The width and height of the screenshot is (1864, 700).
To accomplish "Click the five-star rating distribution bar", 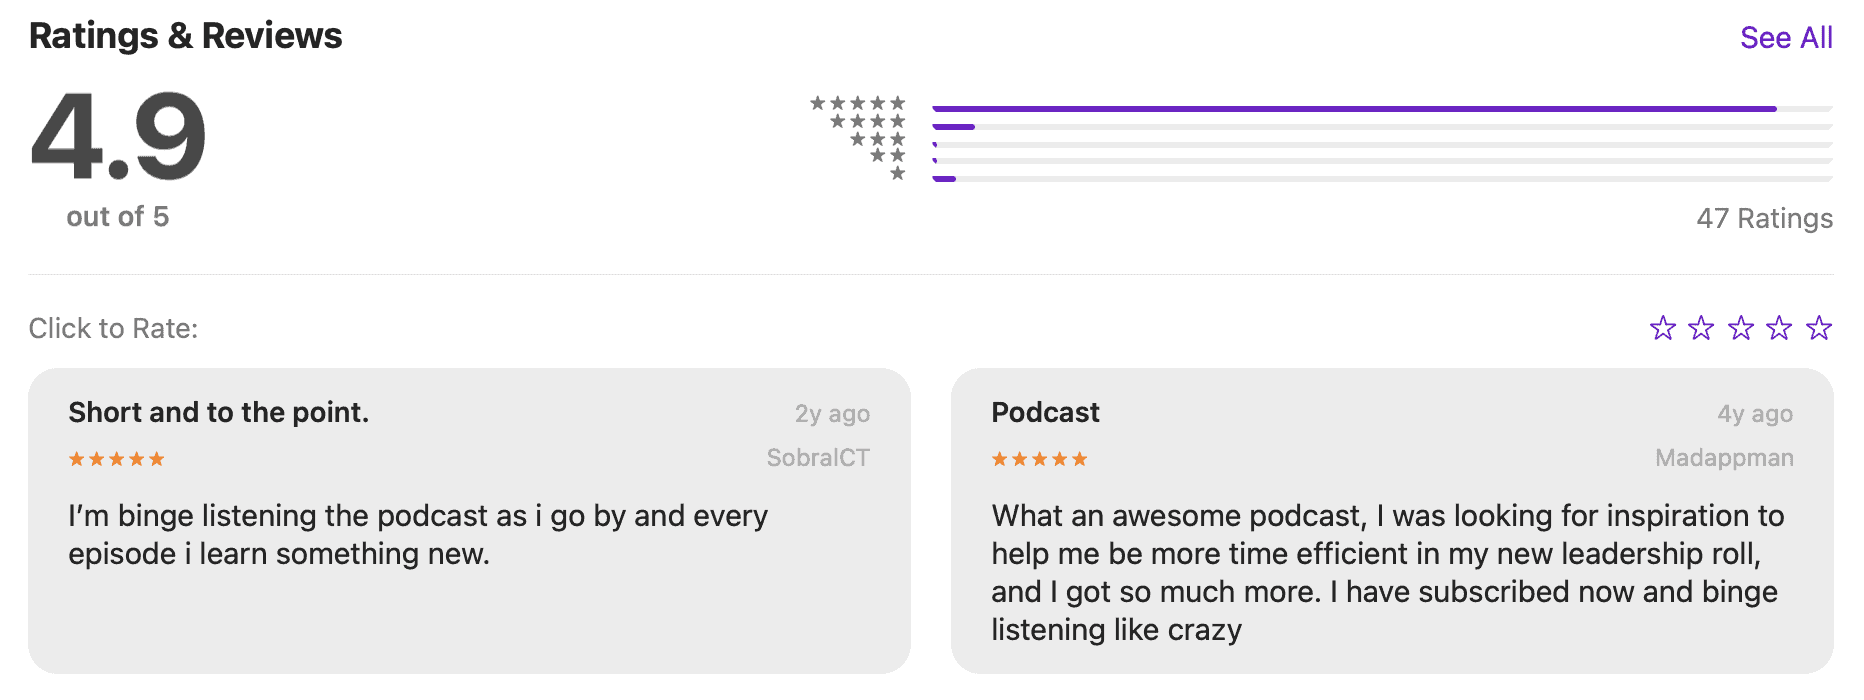I will pos(1381,108).
